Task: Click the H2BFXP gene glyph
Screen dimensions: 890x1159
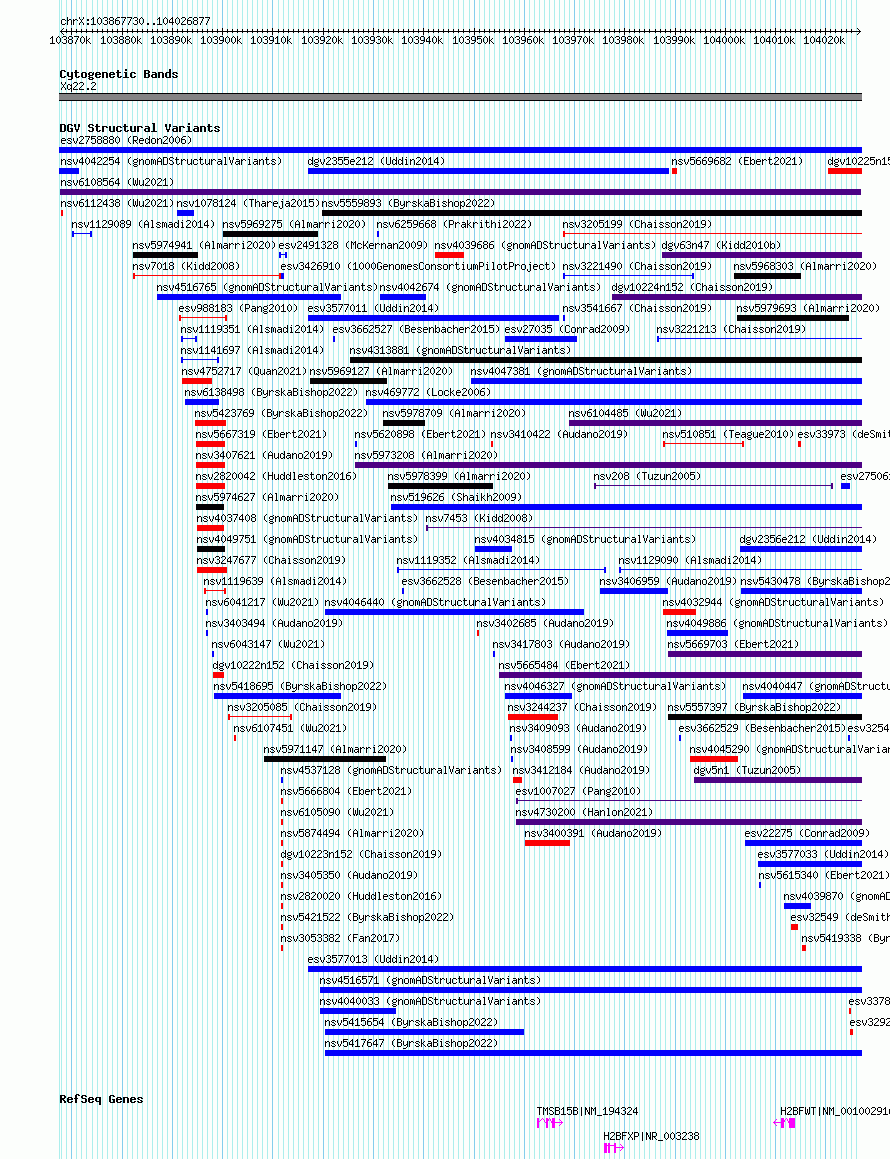Action: [614, 1148]
